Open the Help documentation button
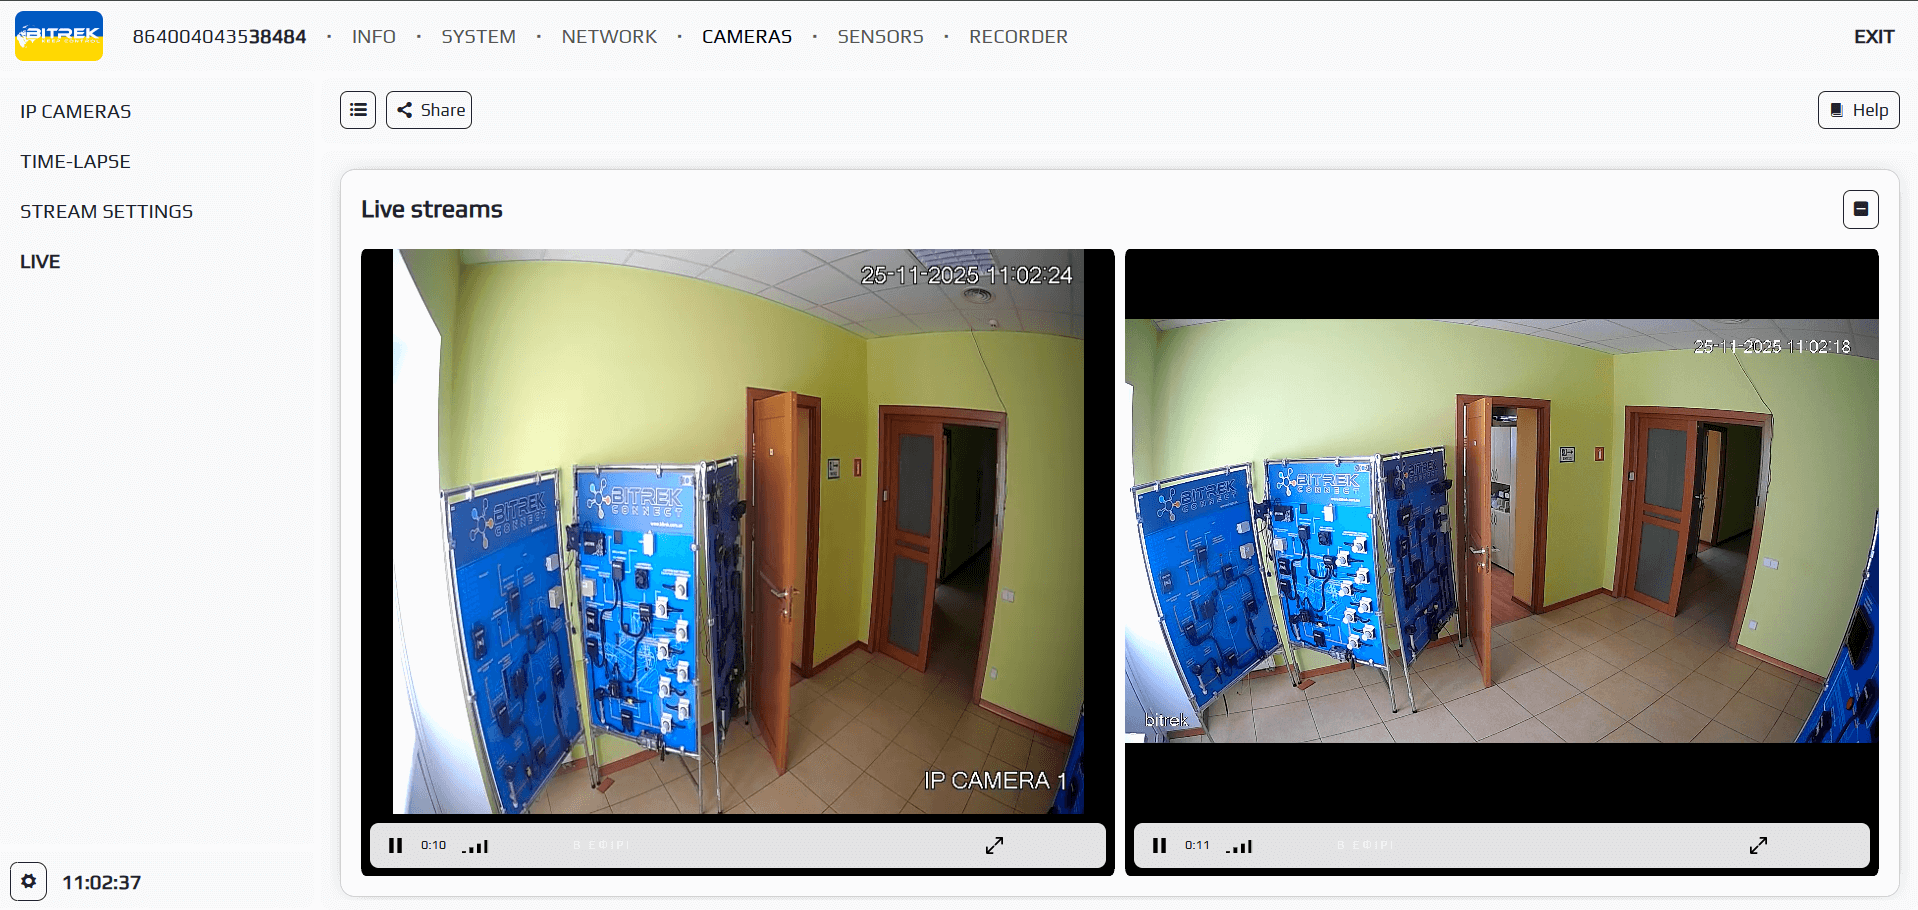The width and height of the screenshot is (1918, 910). pos(1858,110)
